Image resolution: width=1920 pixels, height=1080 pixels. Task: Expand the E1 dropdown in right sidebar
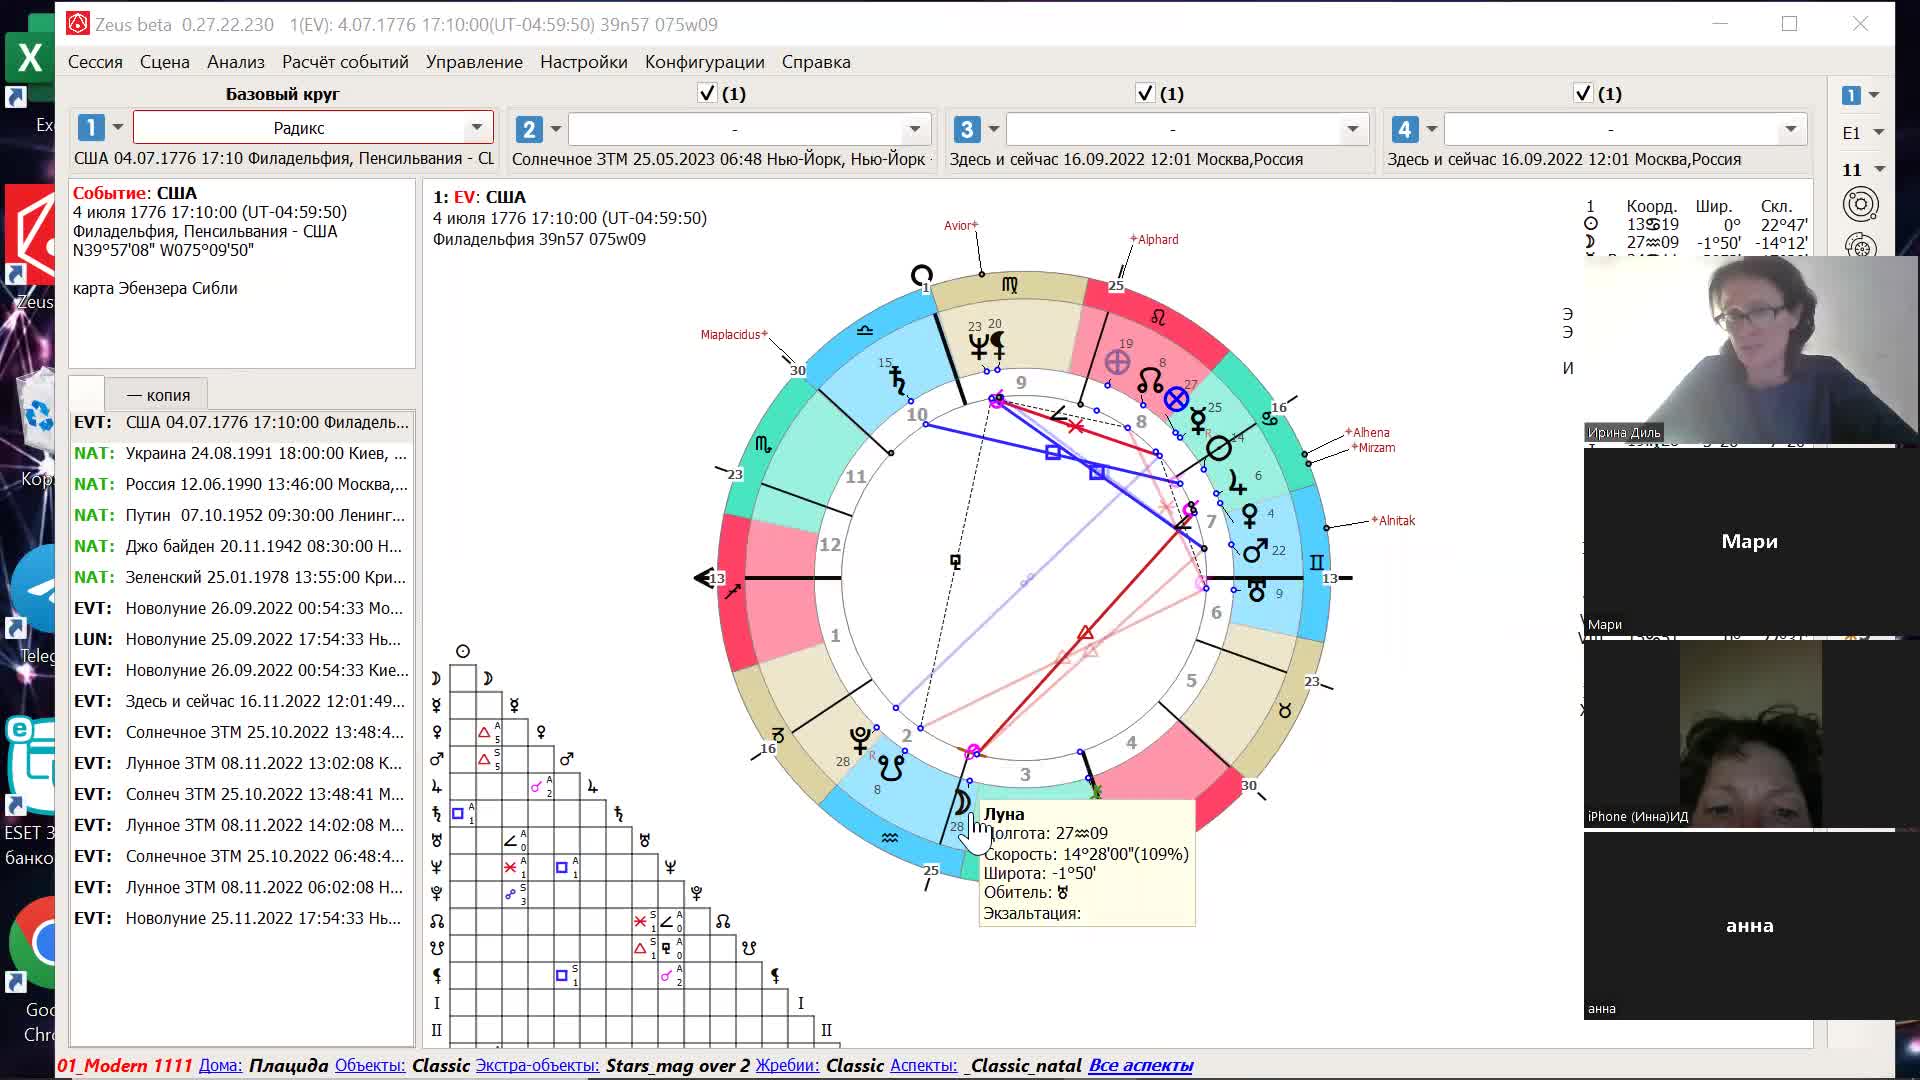(x=1878, y=132)
